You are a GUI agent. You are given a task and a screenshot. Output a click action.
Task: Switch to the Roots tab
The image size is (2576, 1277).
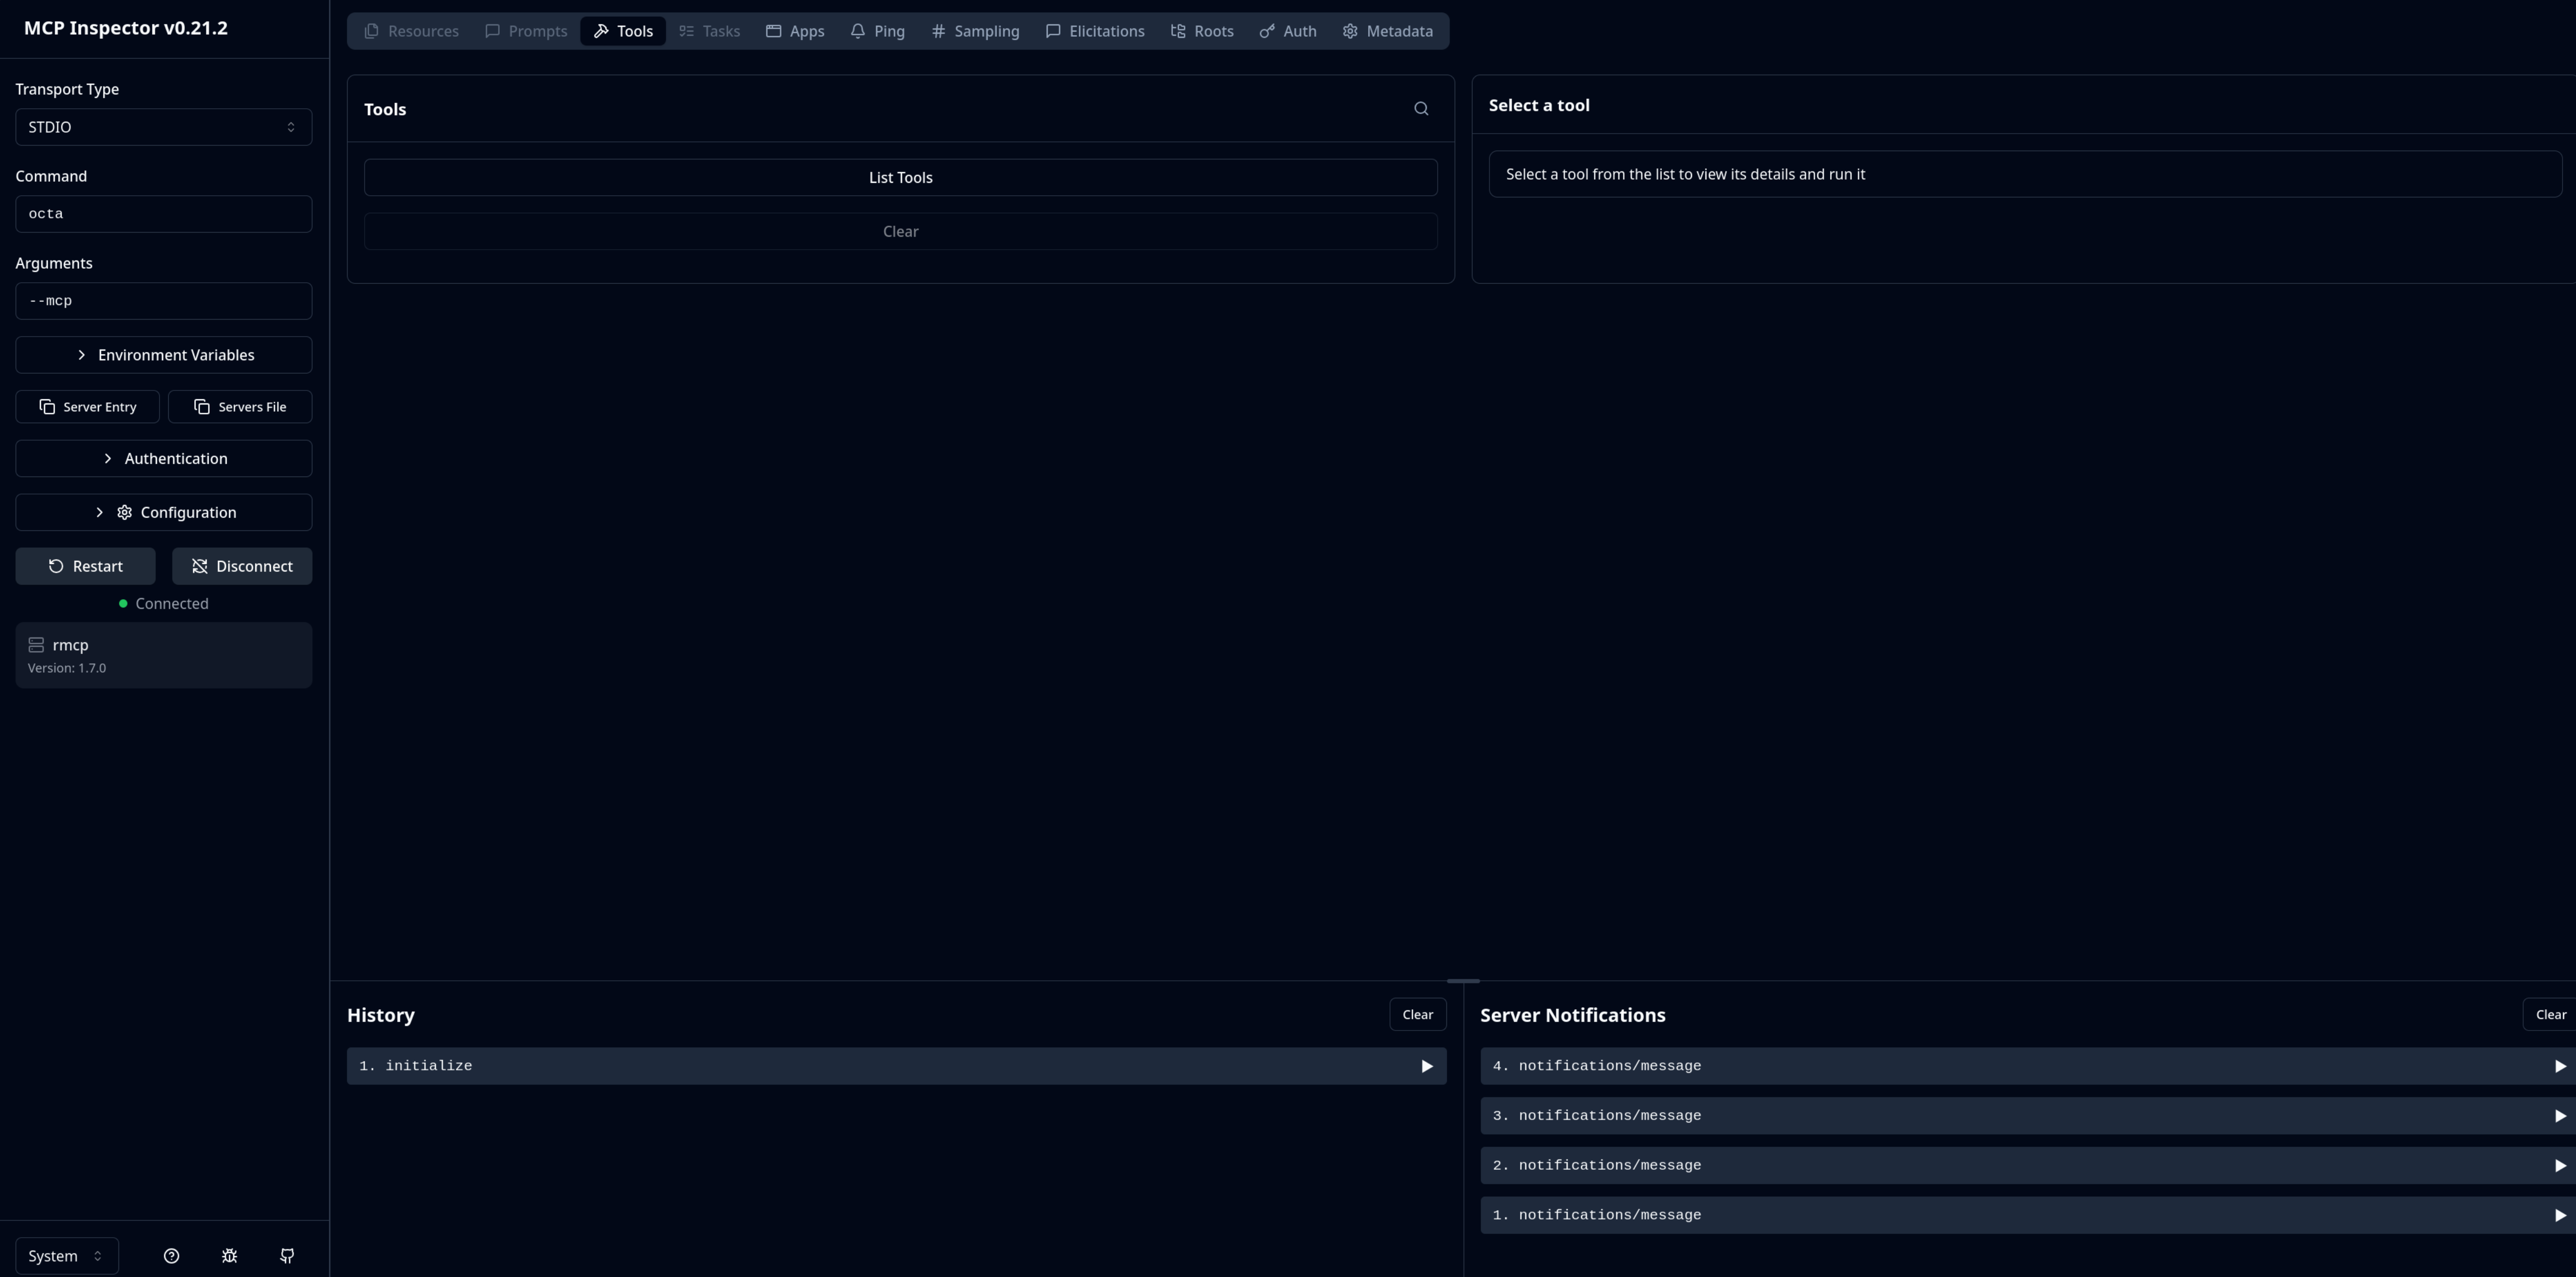(x=1202, y=31)
